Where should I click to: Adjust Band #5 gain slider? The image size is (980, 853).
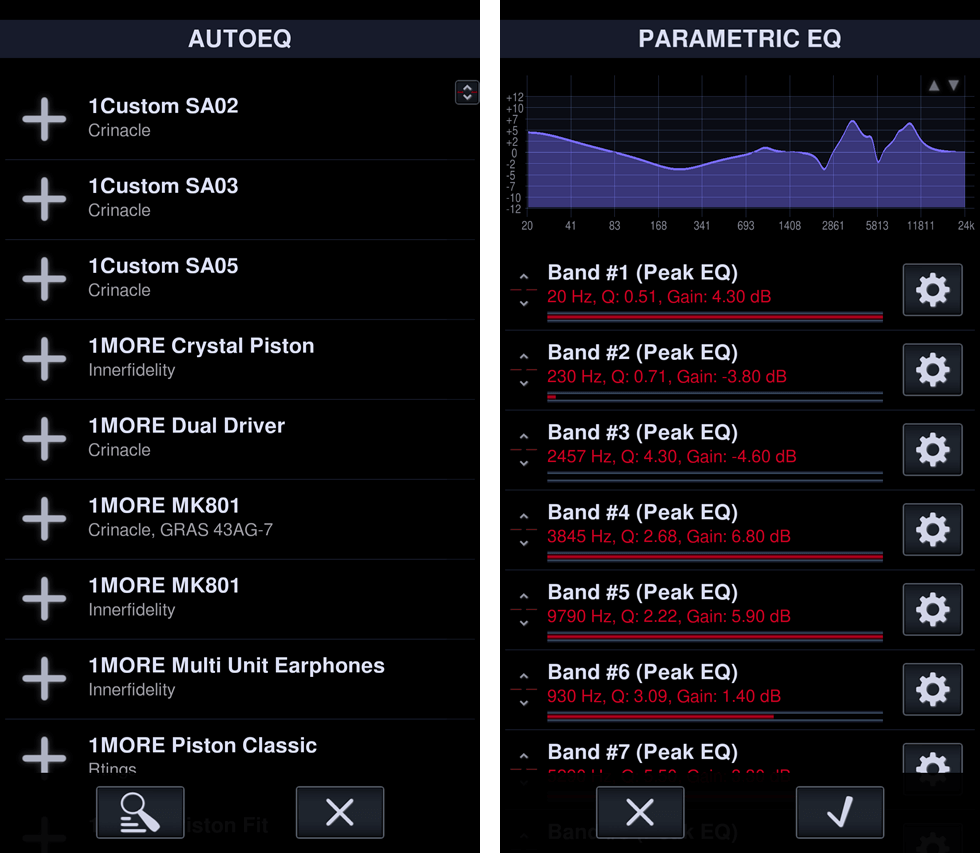pyautogui.click(x=715, y=637)
